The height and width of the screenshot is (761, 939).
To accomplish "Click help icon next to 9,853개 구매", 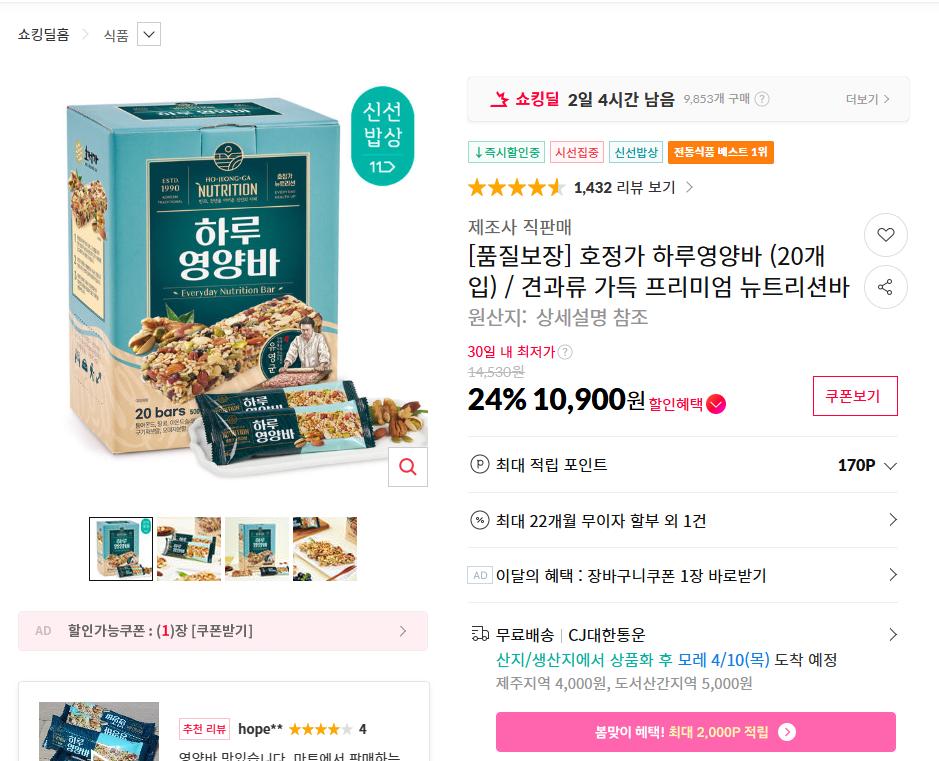I will click(x=762, y=99).
